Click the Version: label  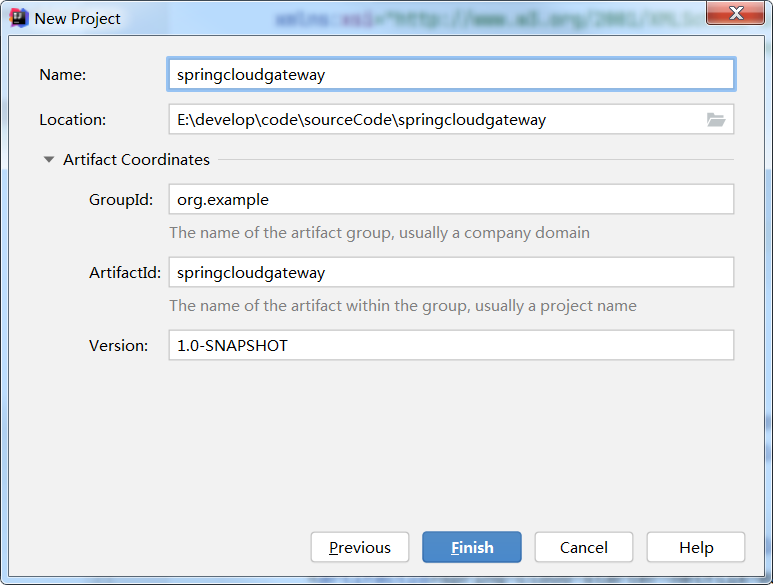coord(119,345)
